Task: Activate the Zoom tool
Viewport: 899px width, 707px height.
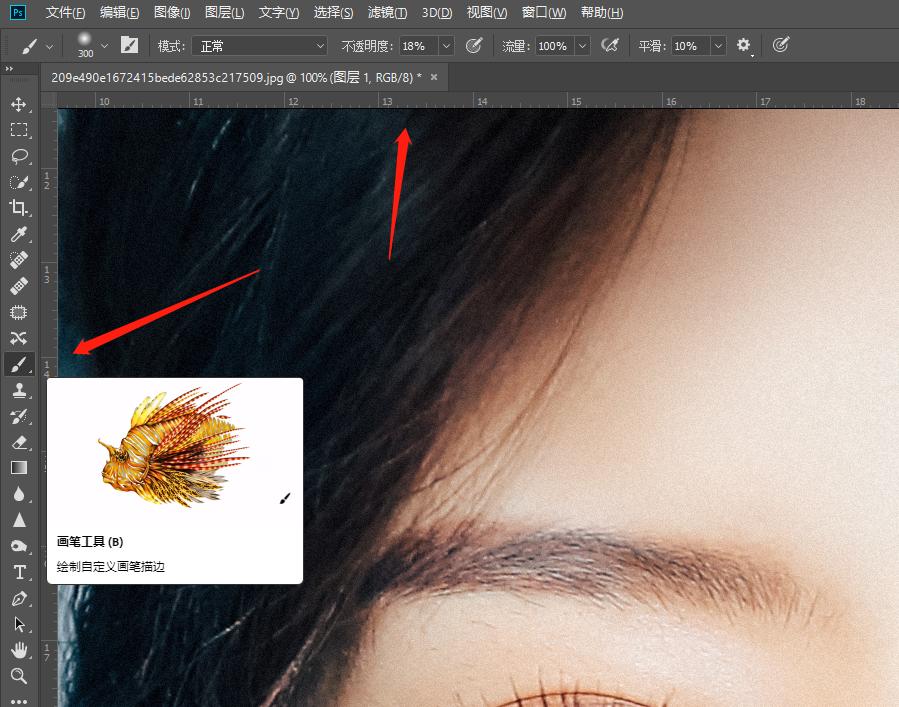Action: click(19, 676)
